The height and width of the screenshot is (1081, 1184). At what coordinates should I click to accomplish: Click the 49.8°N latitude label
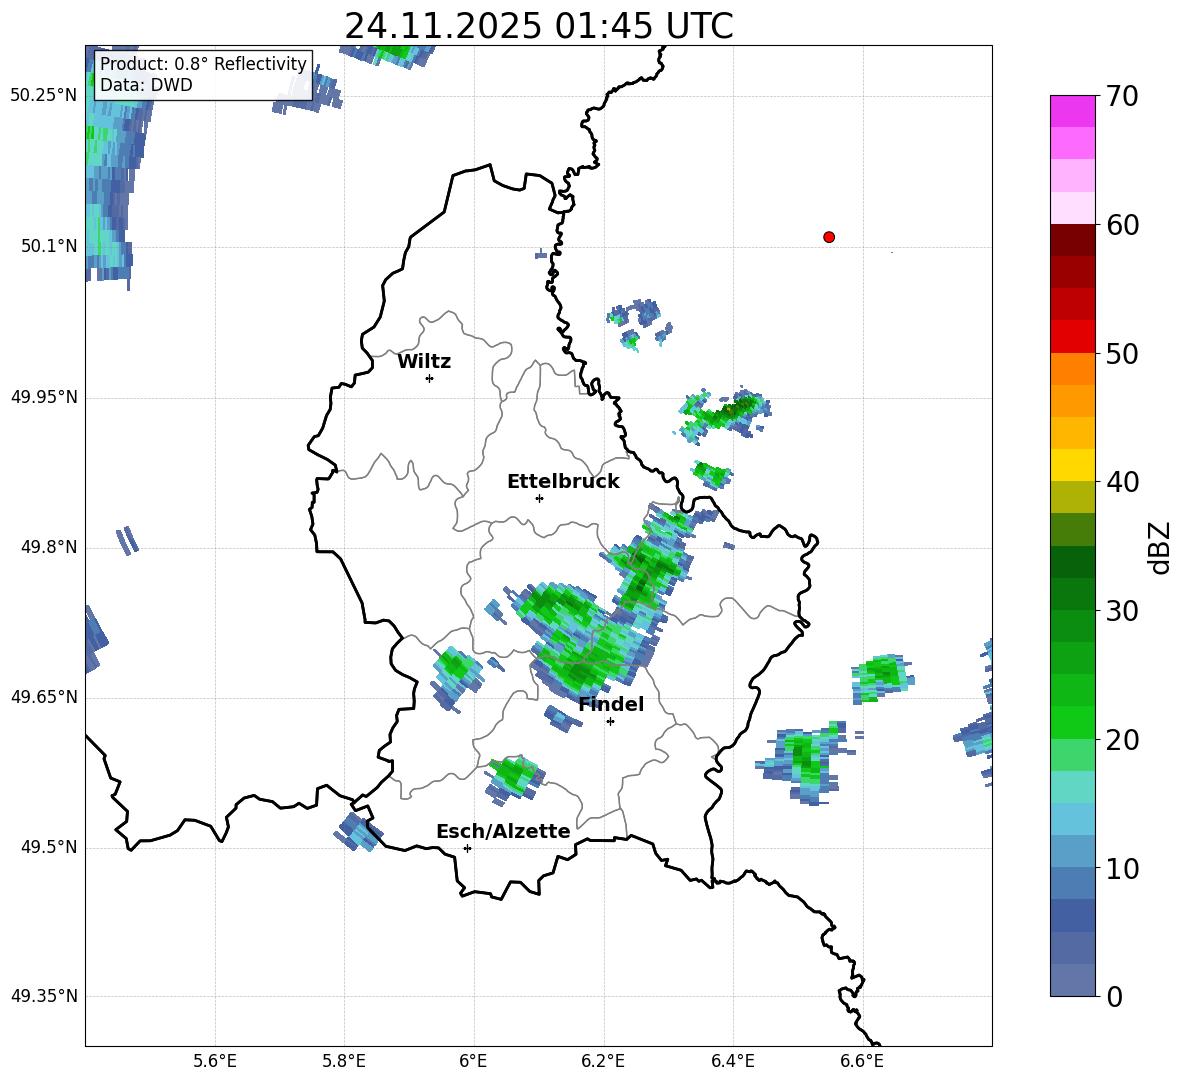point(49,547)
